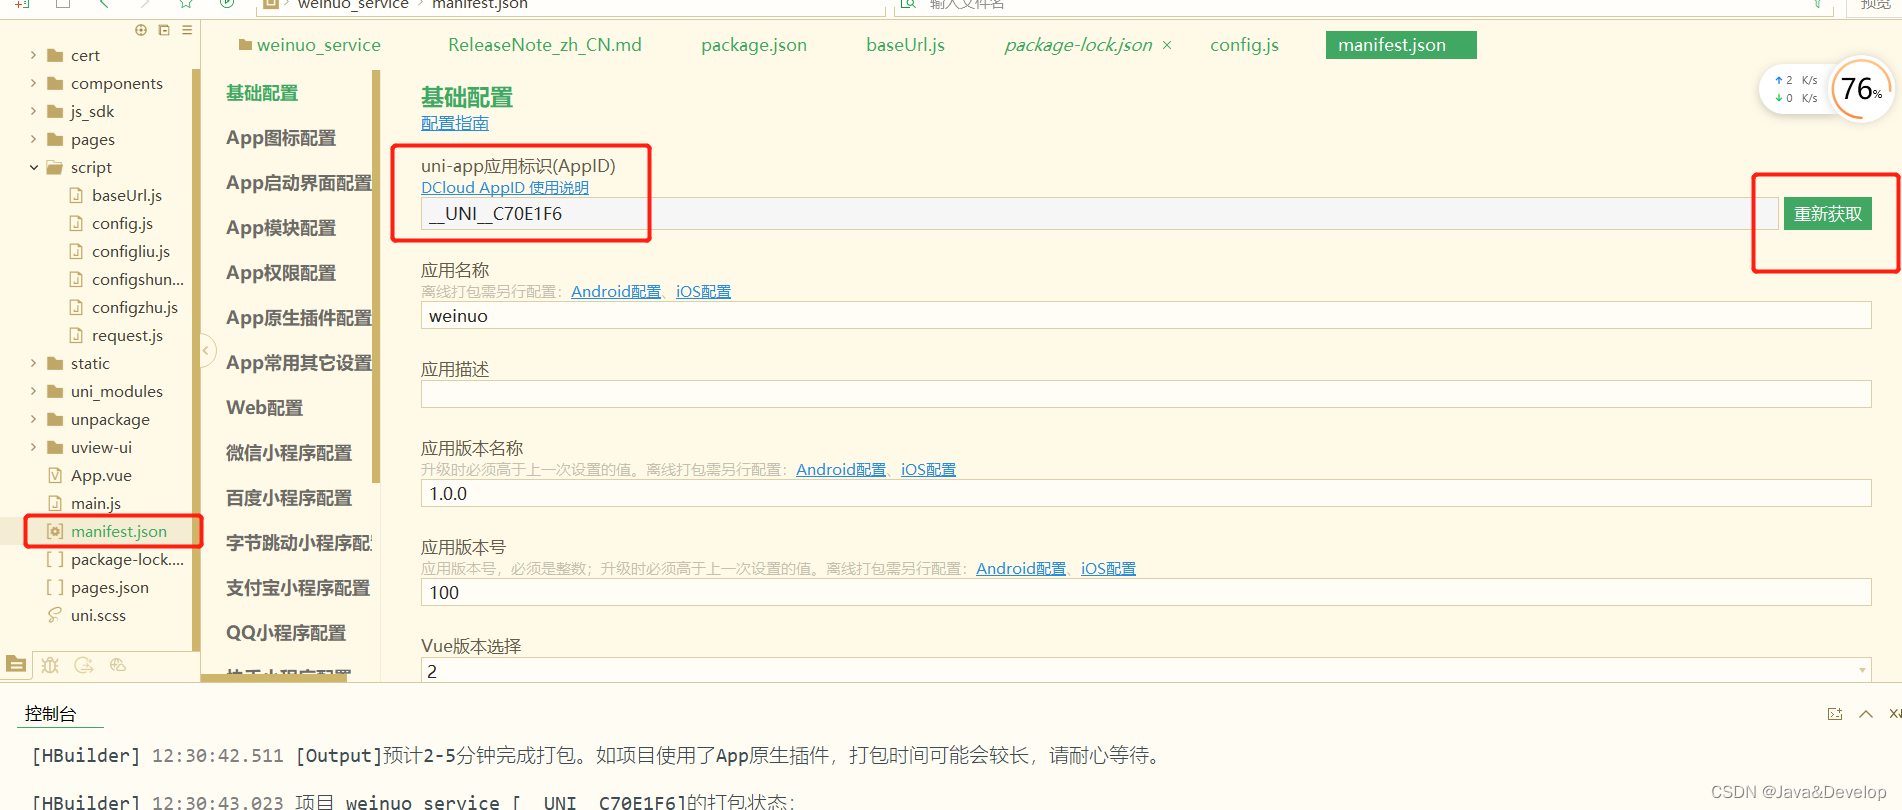Click the 76% memory usage circle
This screenshot has width=1902, height=810.
pos(1861,89)
